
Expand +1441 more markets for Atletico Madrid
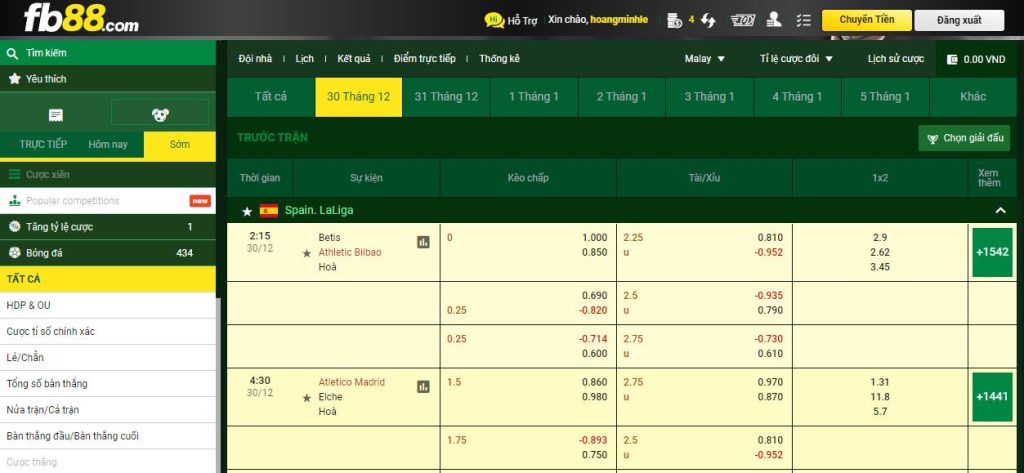992,397
